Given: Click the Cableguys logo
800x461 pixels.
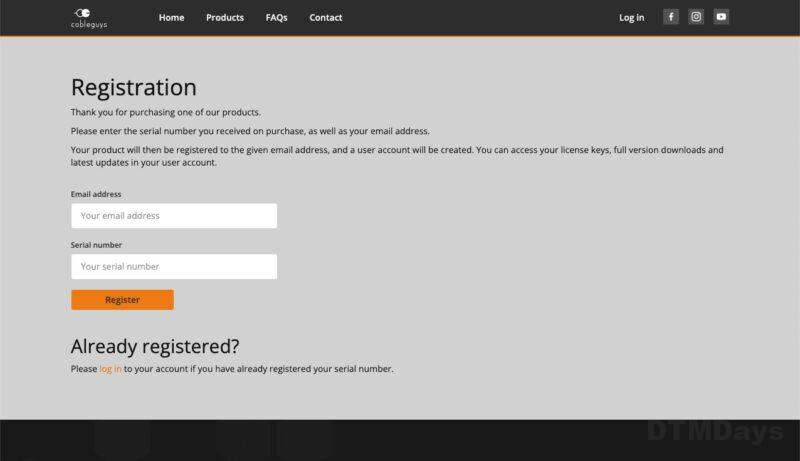Looking at the screenshot, I should click(89, 17).
